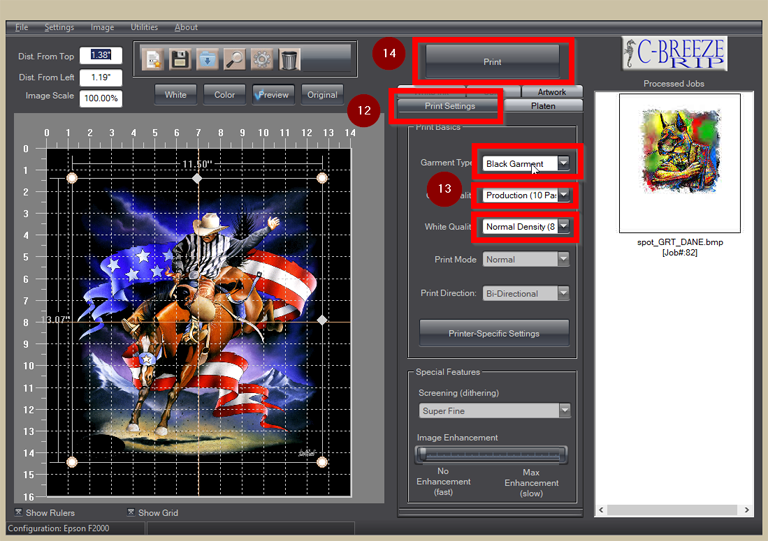Screen dimensions: 768x541
Task: Toggle the Show Rulers checkbox
Action: [18, 512]
